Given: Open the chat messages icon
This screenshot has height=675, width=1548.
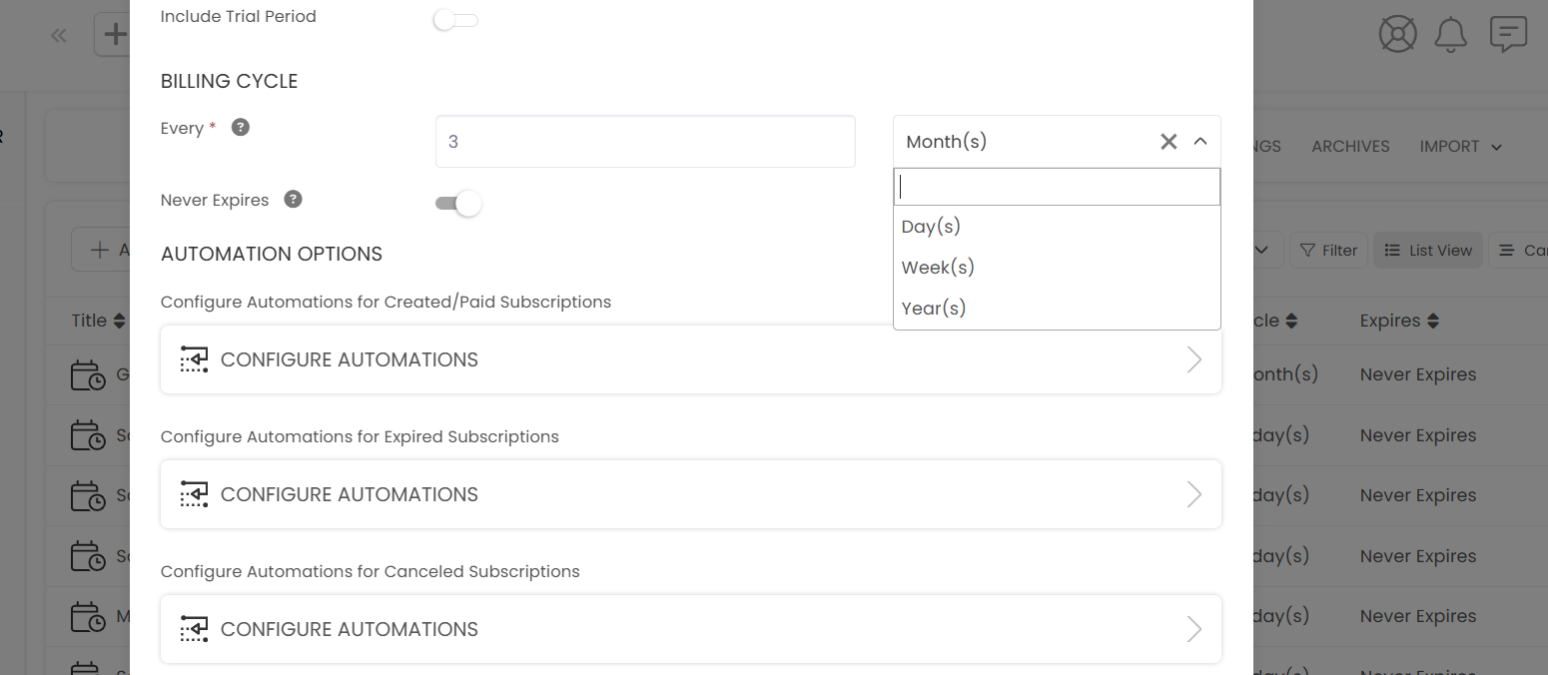Looking at the screenshot, I should coord(1508,34).
